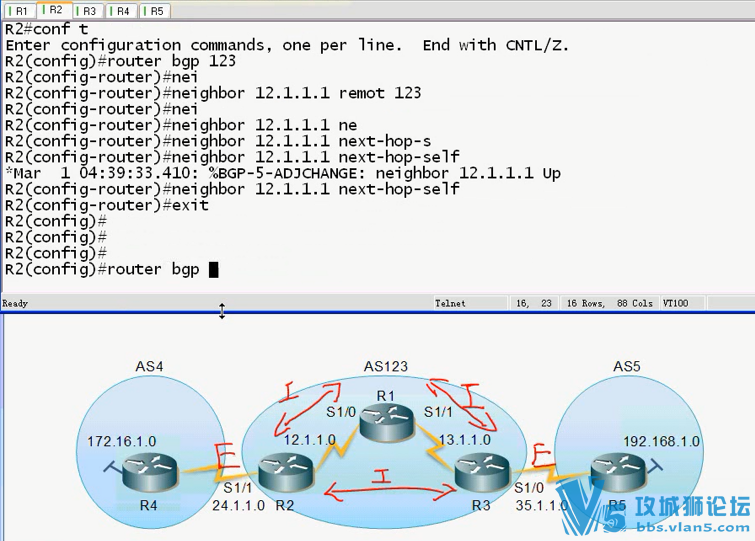This screenshot has width=755, height=541.
Task: Click the R5 router icon in AS5
Action: click(x=618, y=472)
